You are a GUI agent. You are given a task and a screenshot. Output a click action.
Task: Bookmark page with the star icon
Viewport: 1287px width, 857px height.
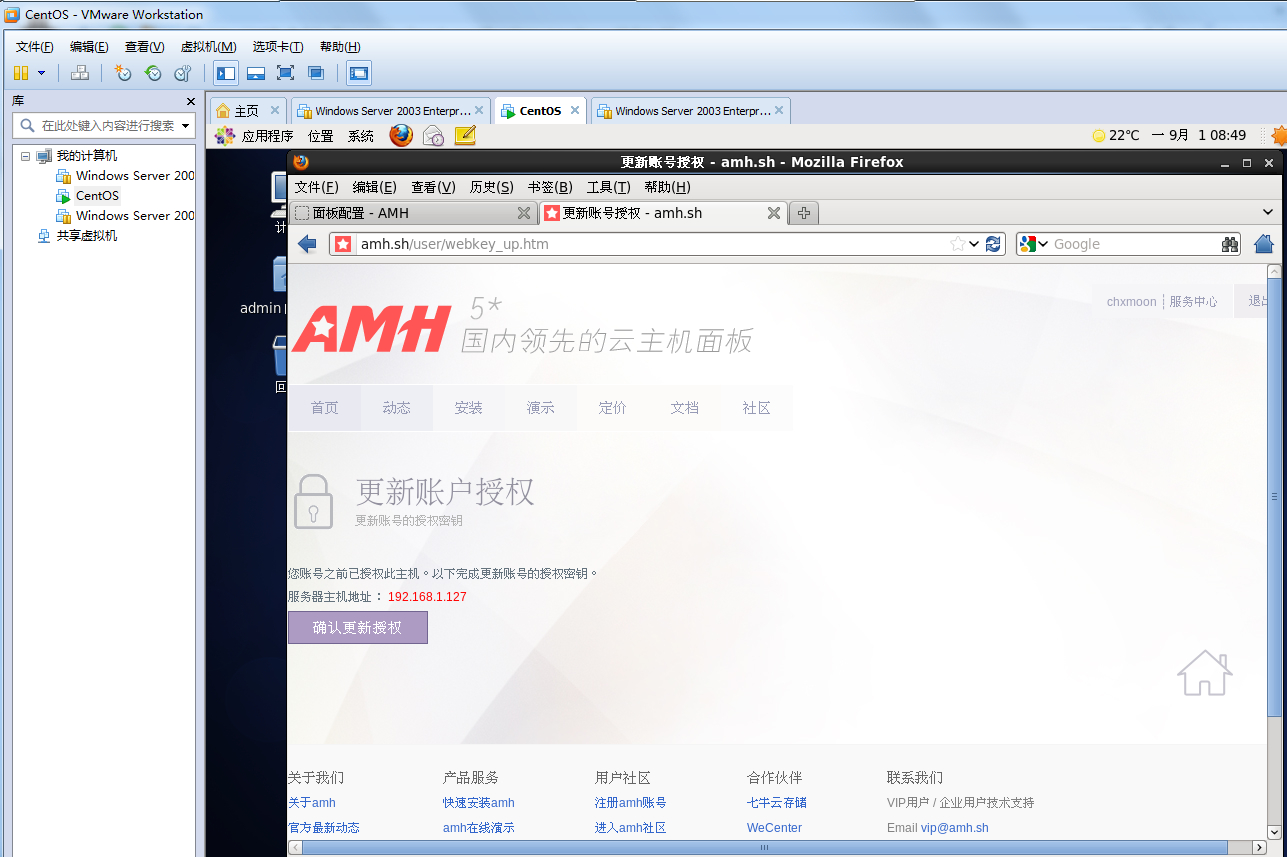(957, 244)
